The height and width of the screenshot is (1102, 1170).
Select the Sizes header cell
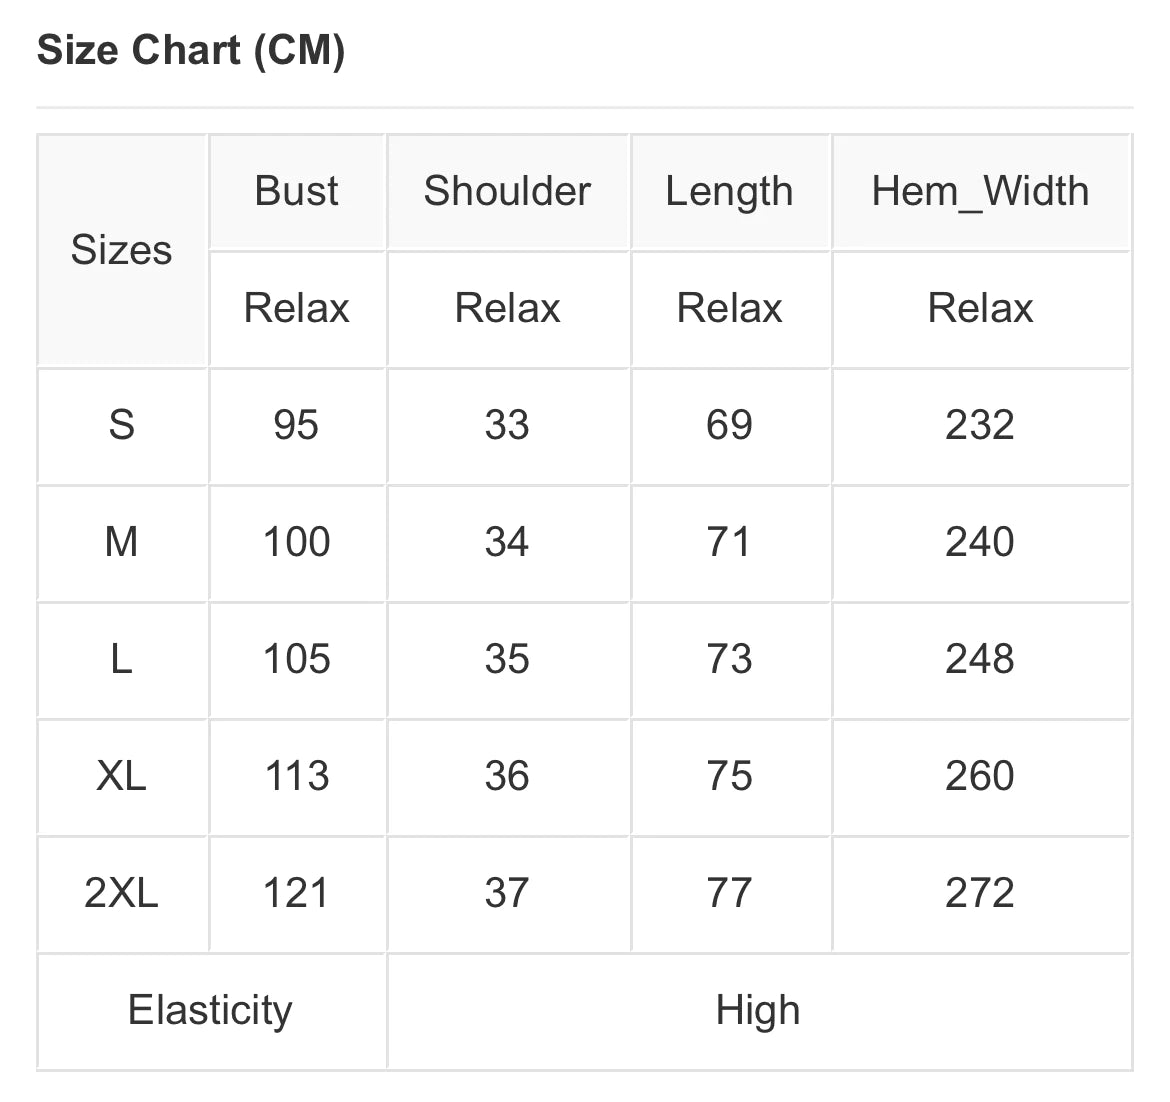click(121, 250)
